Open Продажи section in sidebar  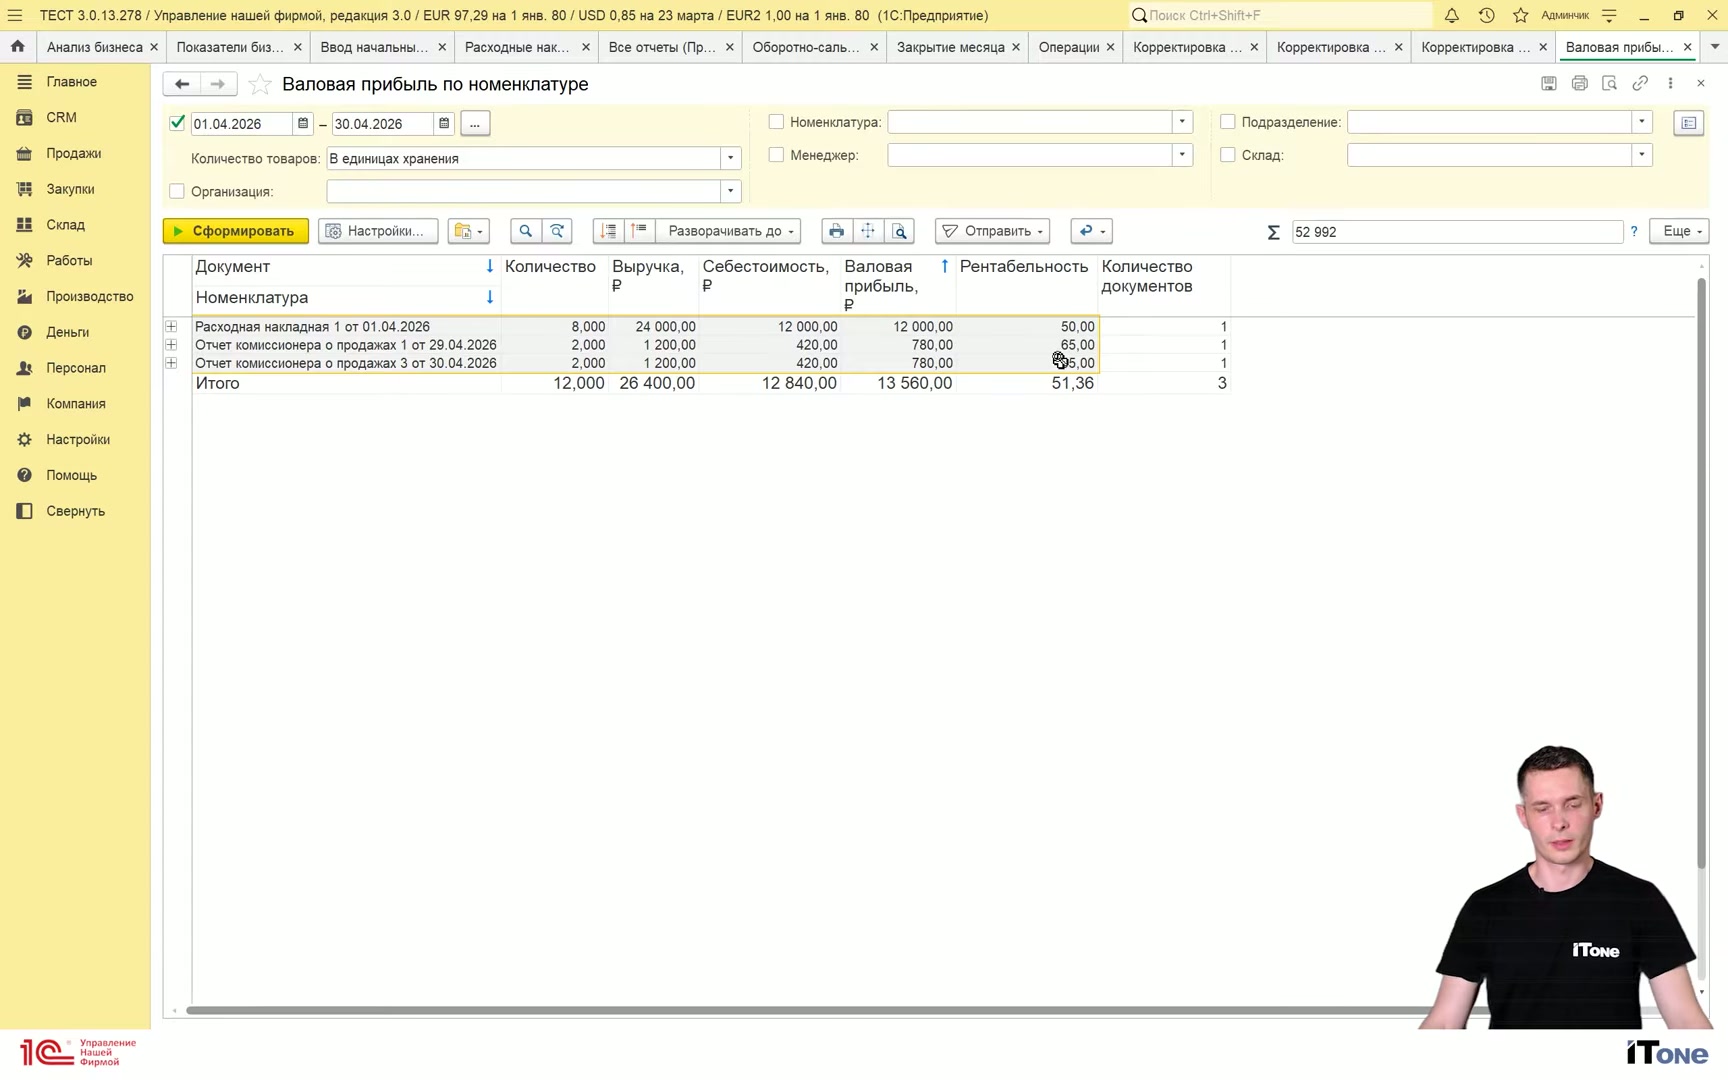point(73,153)
